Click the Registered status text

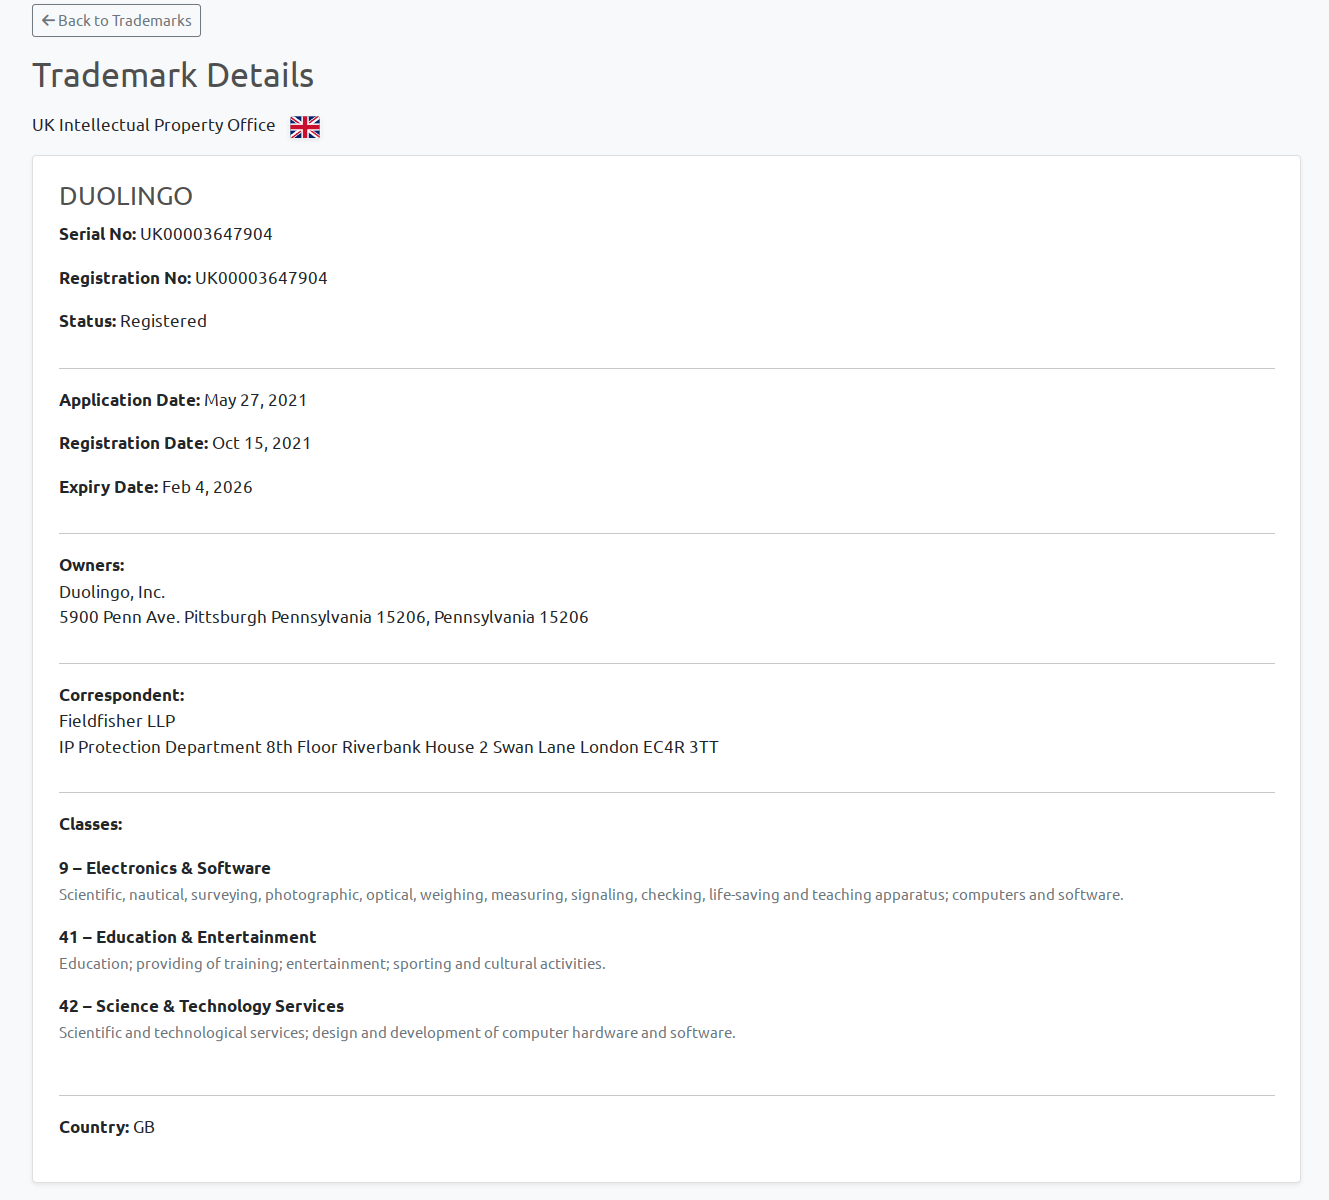[x=163, y=321]
